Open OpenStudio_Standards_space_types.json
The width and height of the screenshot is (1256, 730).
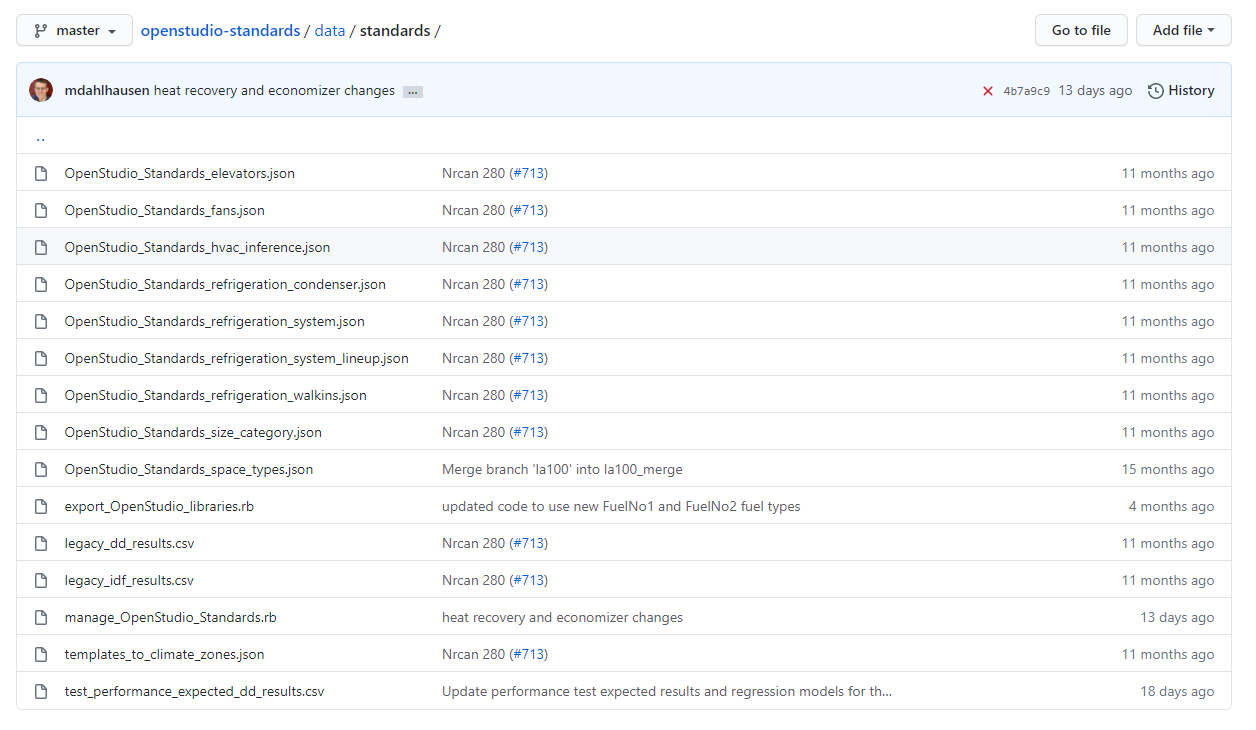pos(189,469)
